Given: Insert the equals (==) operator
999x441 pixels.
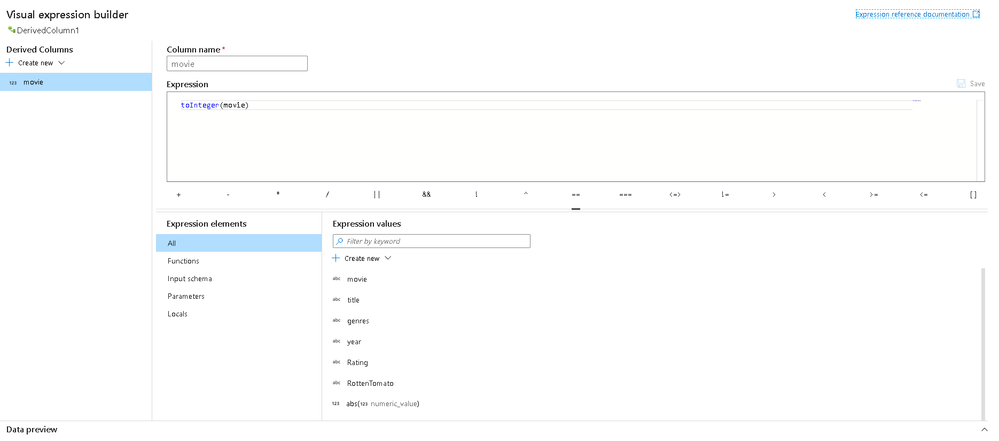Looking at the screenshot, I should tap(576, 194).
